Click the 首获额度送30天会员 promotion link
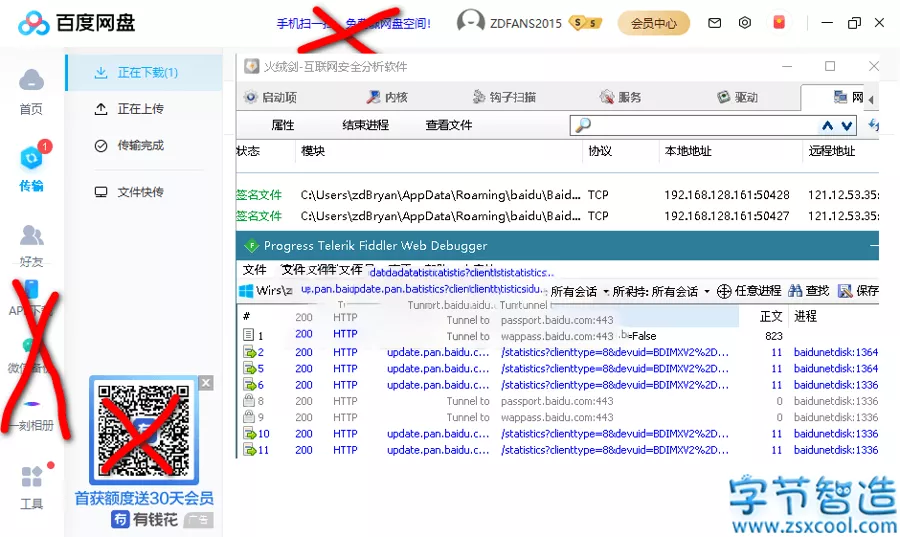Viewport: 900px width, 537px height. (144, 498)
